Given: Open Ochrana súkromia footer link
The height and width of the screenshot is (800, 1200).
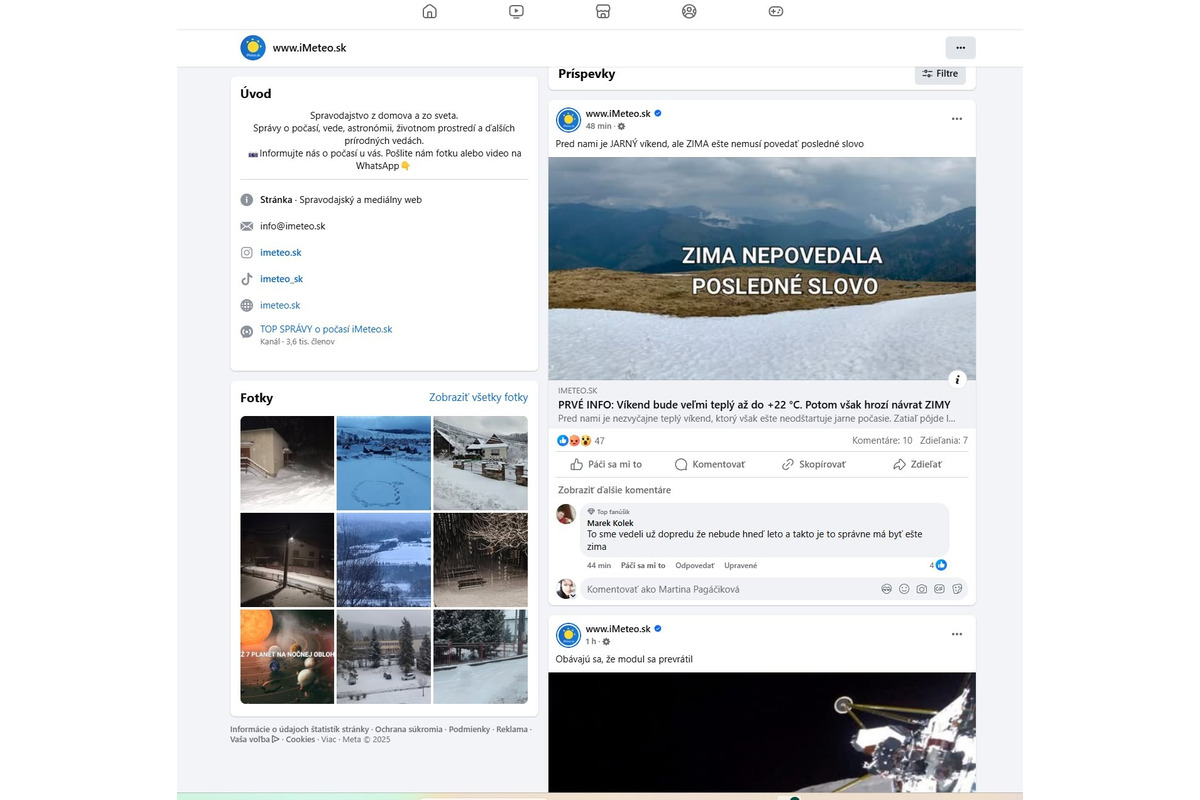Looking at the screenshot, I should [408, 729].
